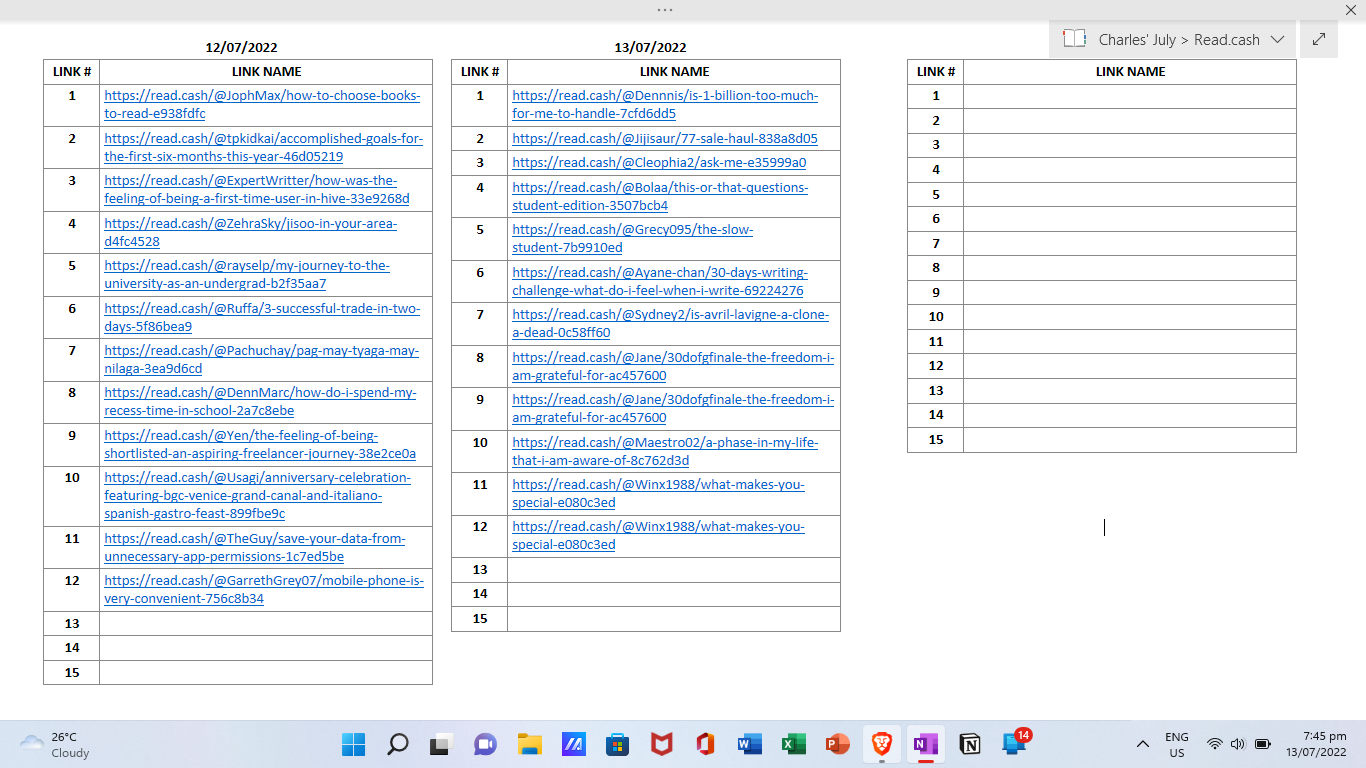Image resolution: width=1366 pixels, height=768 pixels.
Task: Open the 26°C Cloudy weather widget
Action: click(x=56, y=744)
